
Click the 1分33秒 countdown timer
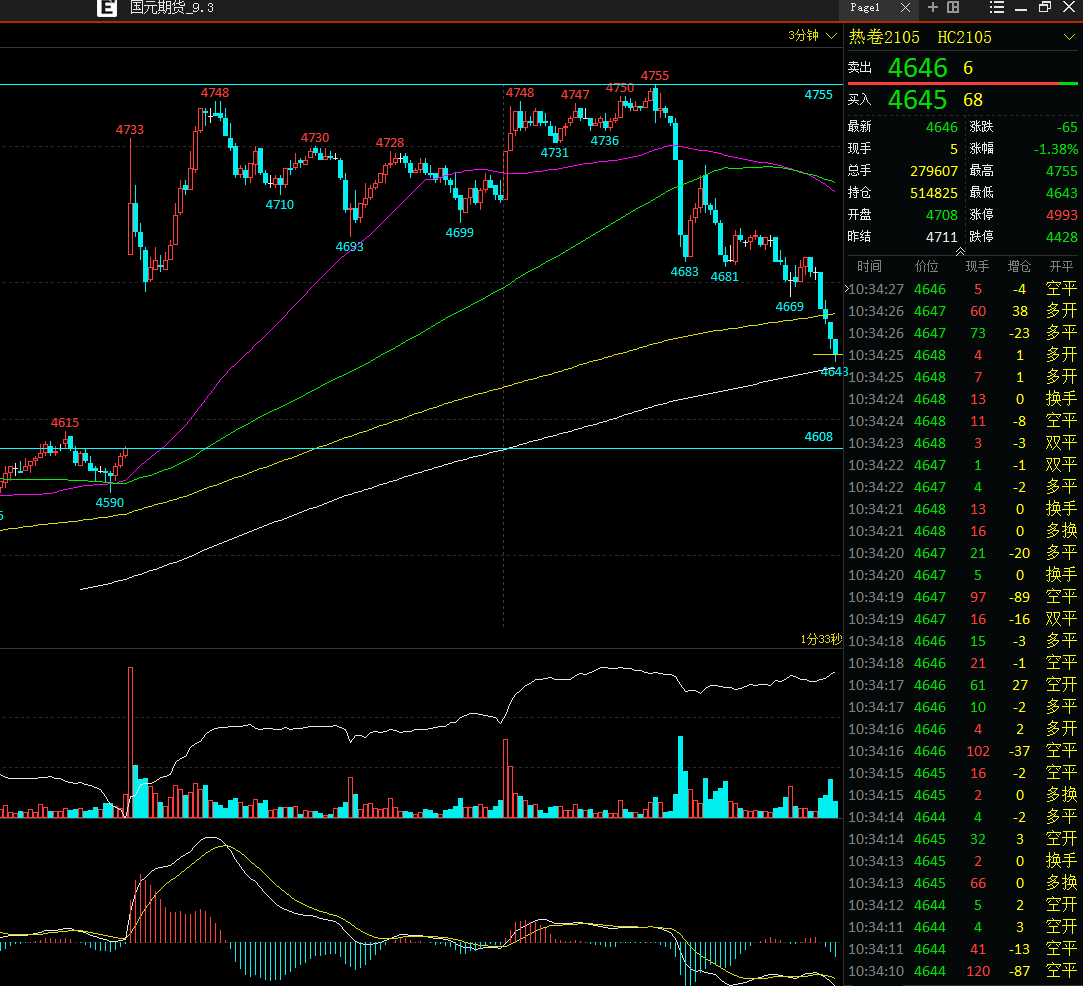[x=821, y=639]
